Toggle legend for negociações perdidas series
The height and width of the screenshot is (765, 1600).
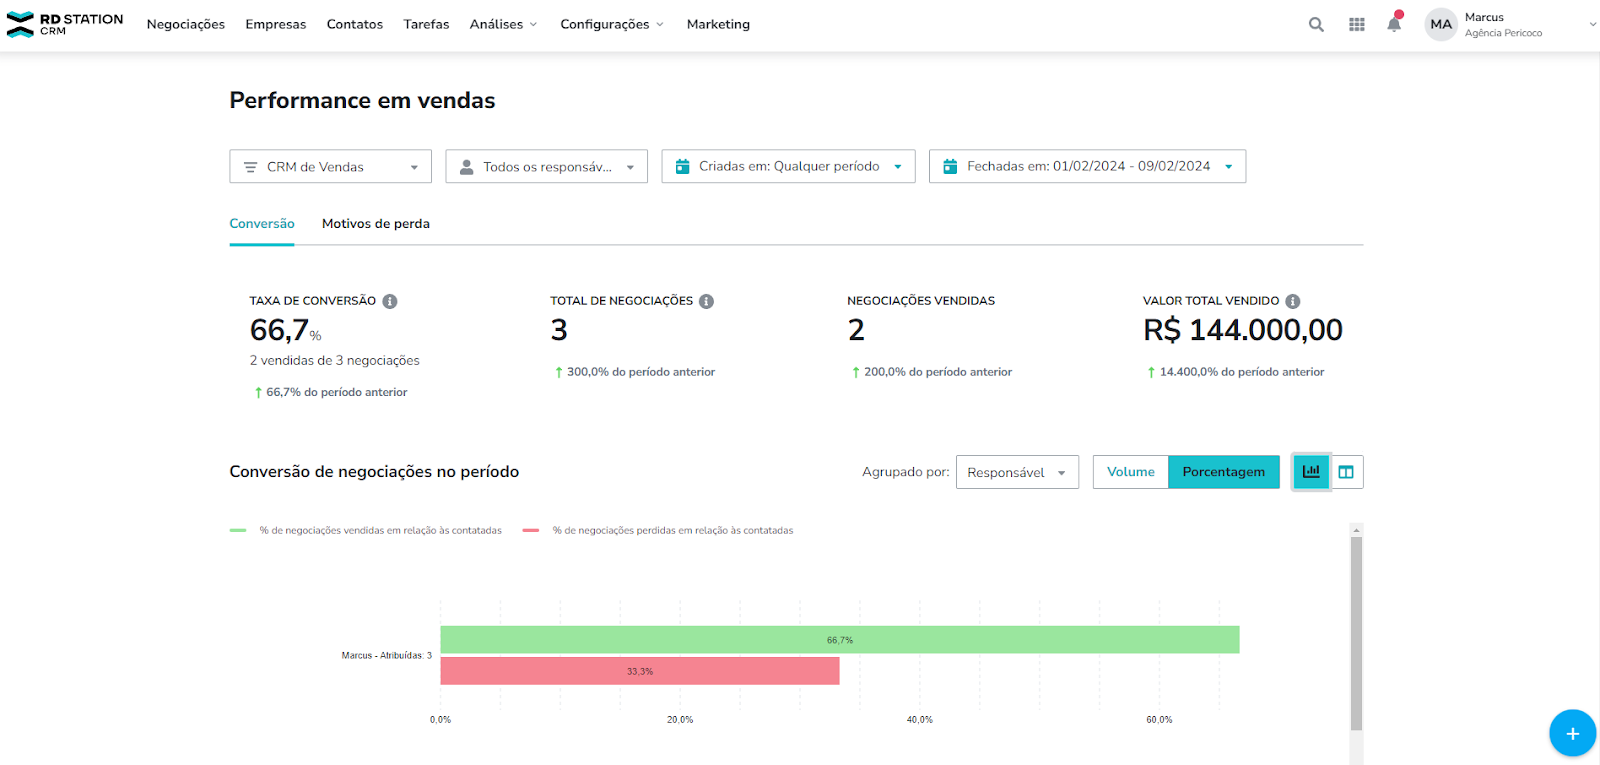658,531
